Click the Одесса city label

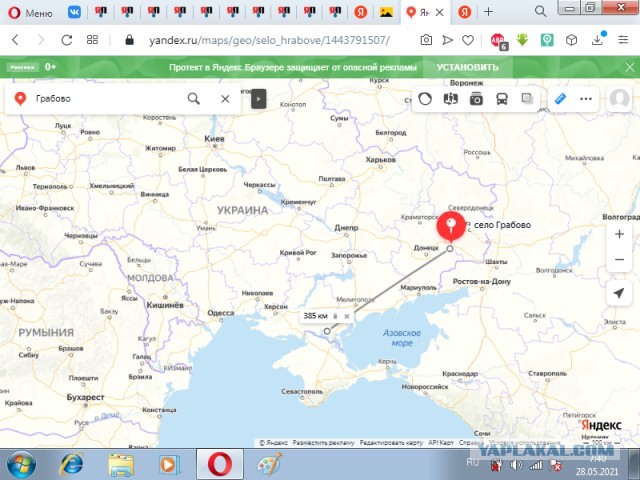pos(221,313)
